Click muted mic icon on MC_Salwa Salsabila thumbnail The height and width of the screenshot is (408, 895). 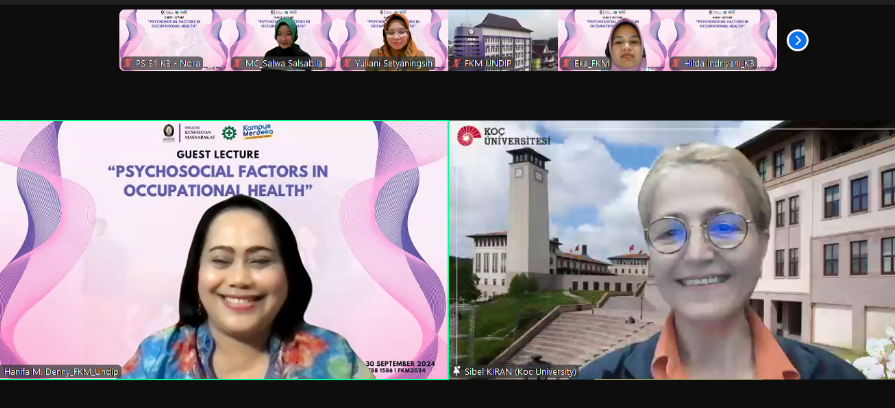(x=237, y=64)
